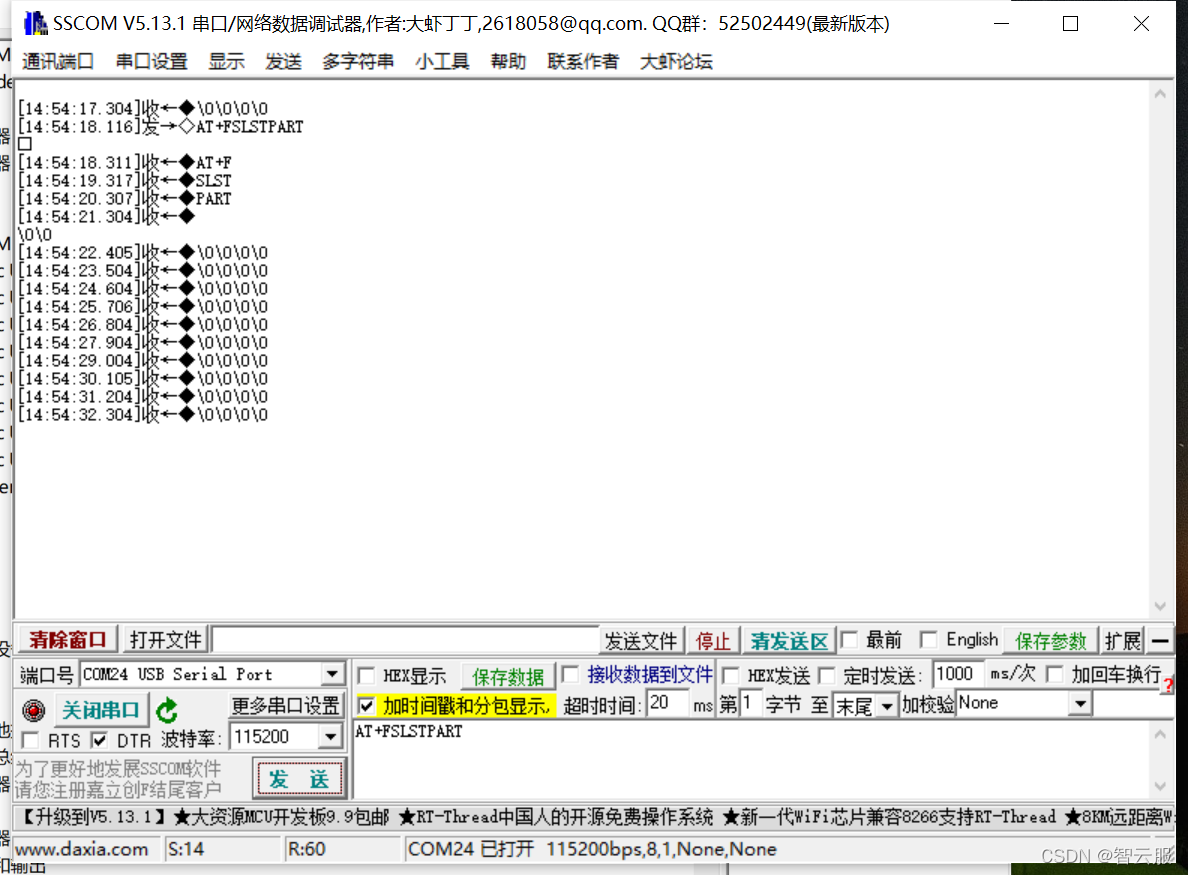
Task: Click the 保存参数 button
Action: (1051, 641)
